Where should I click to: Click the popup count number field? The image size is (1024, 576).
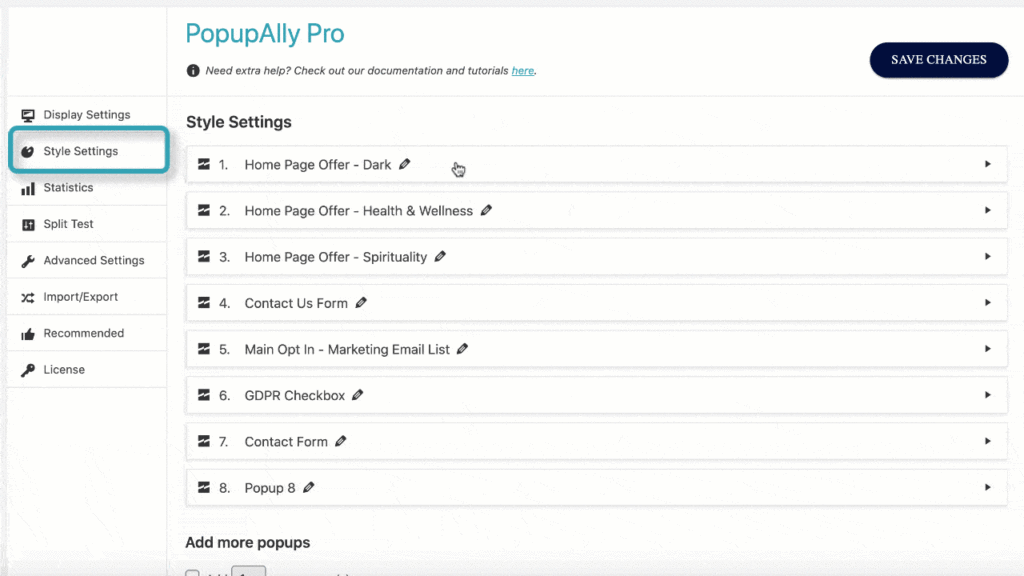(249, 573)
